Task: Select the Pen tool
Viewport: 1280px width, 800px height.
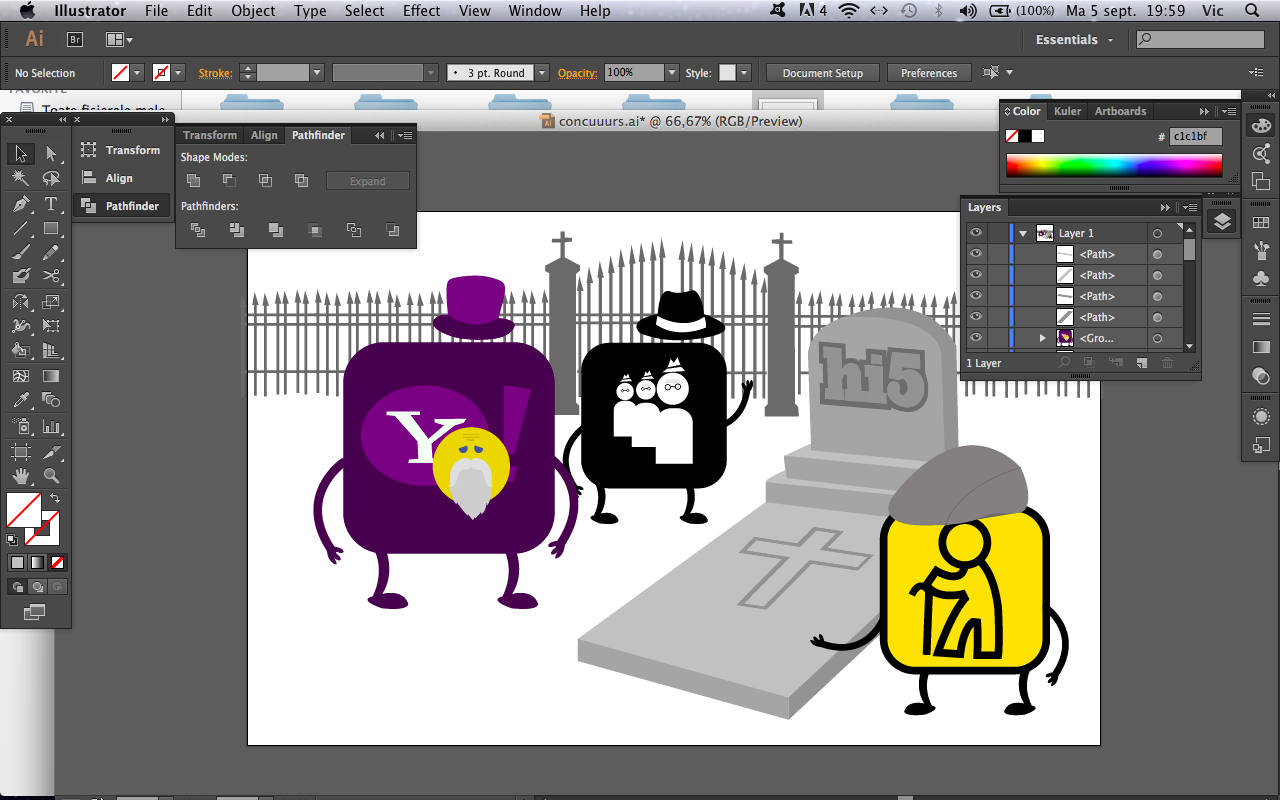Action: (x=20, y=203)
